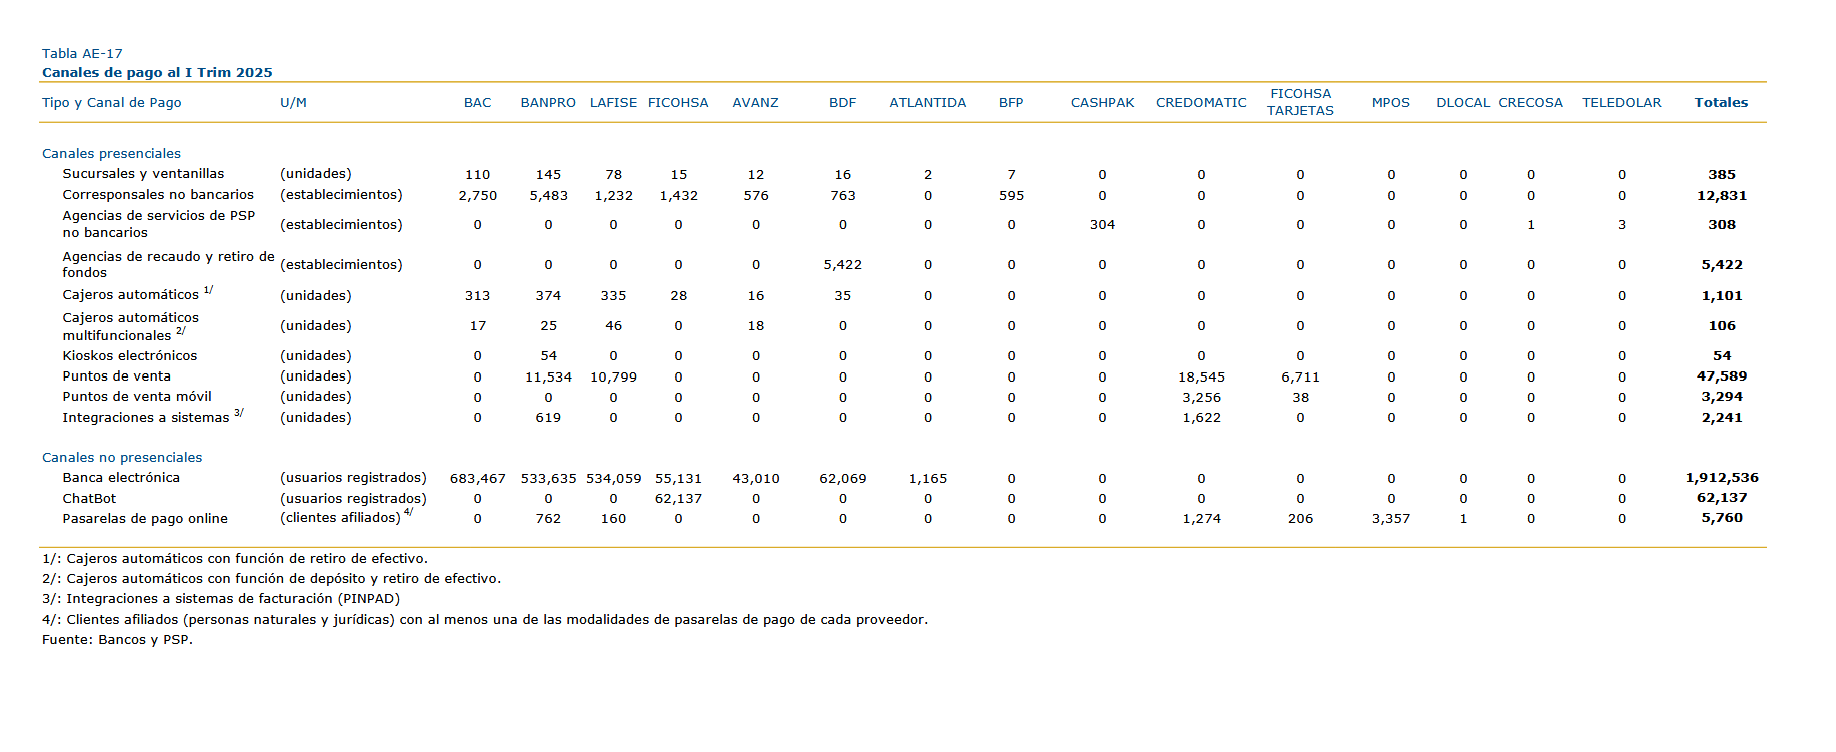This screenshot has width=1836, height=752.
Task: Click the 'FICOHSA TARJETAS' column header
Action: pyautogui.click(x=1300, y=102)
